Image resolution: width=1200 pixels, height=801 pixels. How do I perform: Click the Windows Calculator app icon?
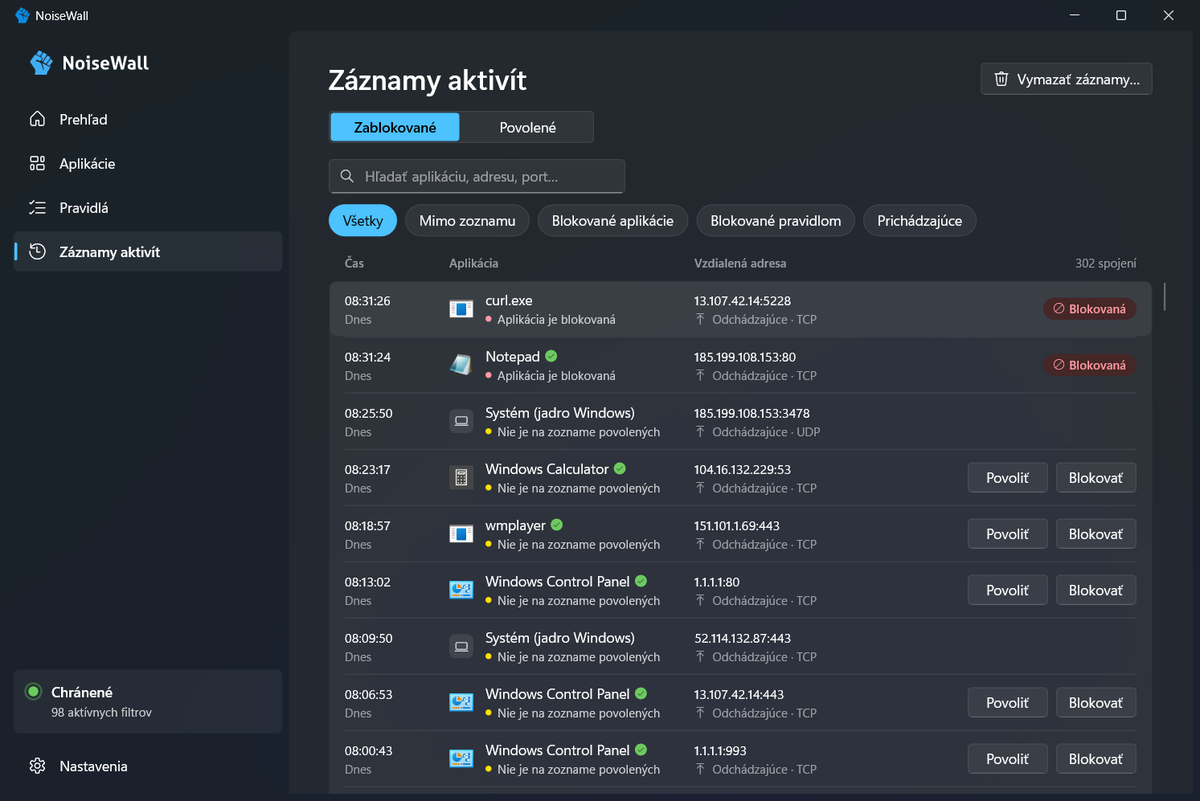[x=461, y=478]
